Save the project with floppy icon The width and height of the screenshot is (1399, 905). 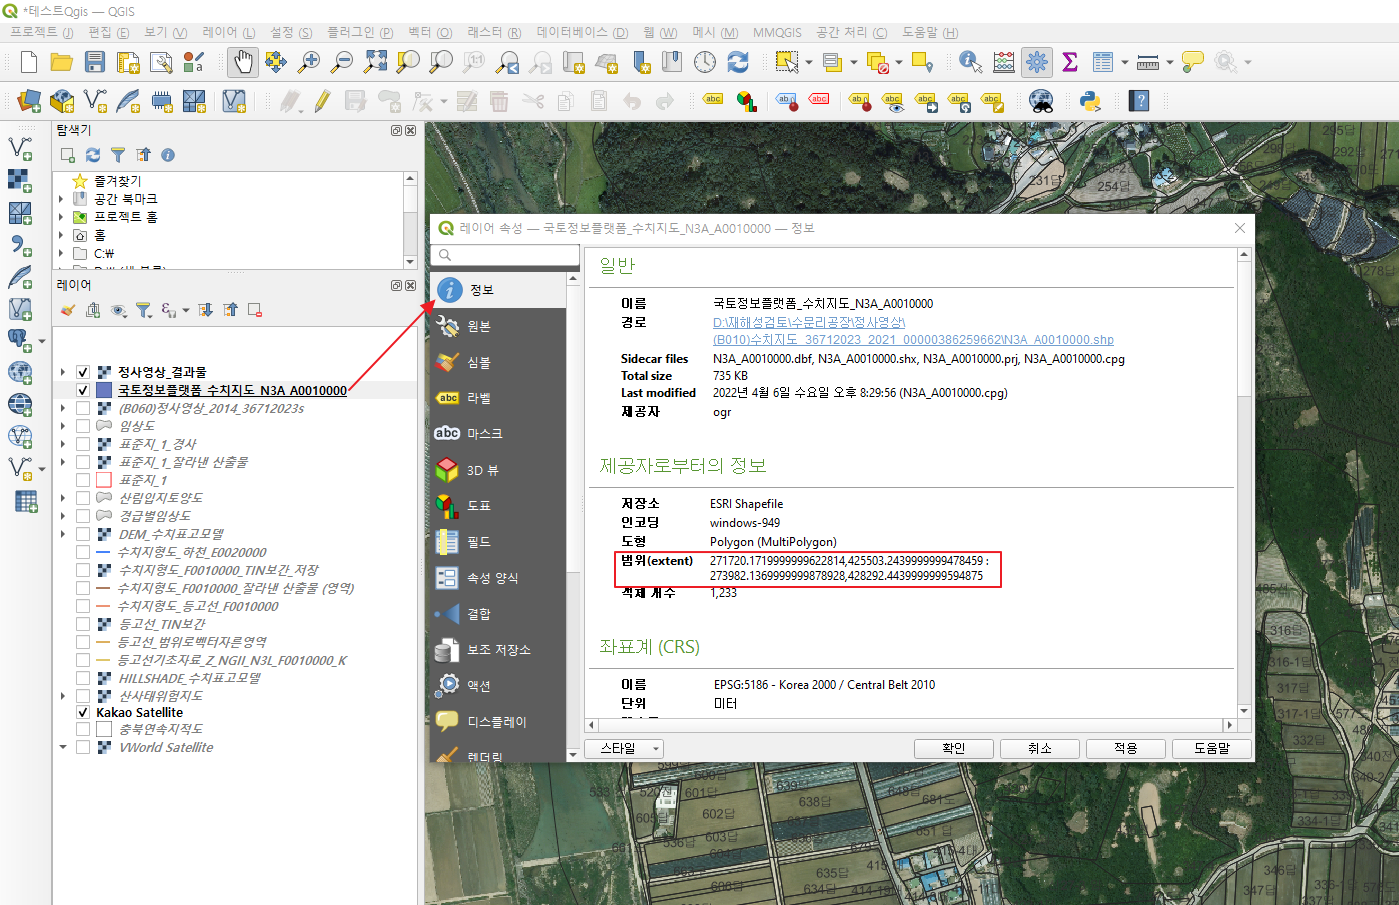click(95, 62)
